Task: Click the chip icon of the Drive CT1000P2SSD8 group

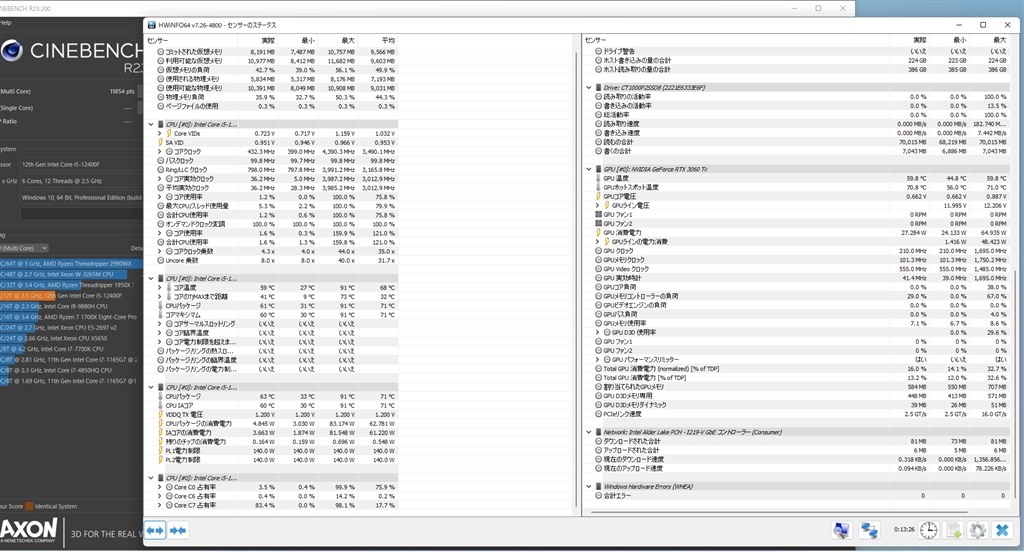Action: point(598,88)
